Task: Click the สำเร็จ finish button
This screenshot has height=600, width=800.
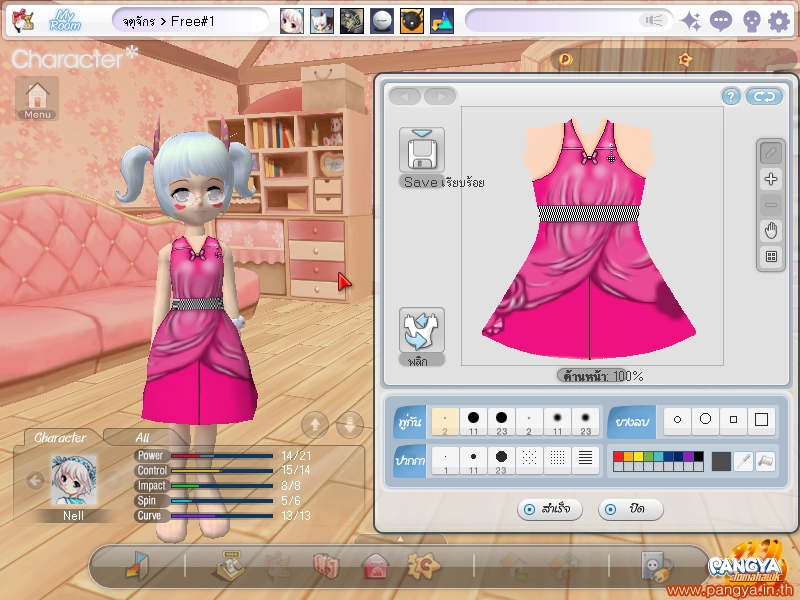Action: pos(549,509)
